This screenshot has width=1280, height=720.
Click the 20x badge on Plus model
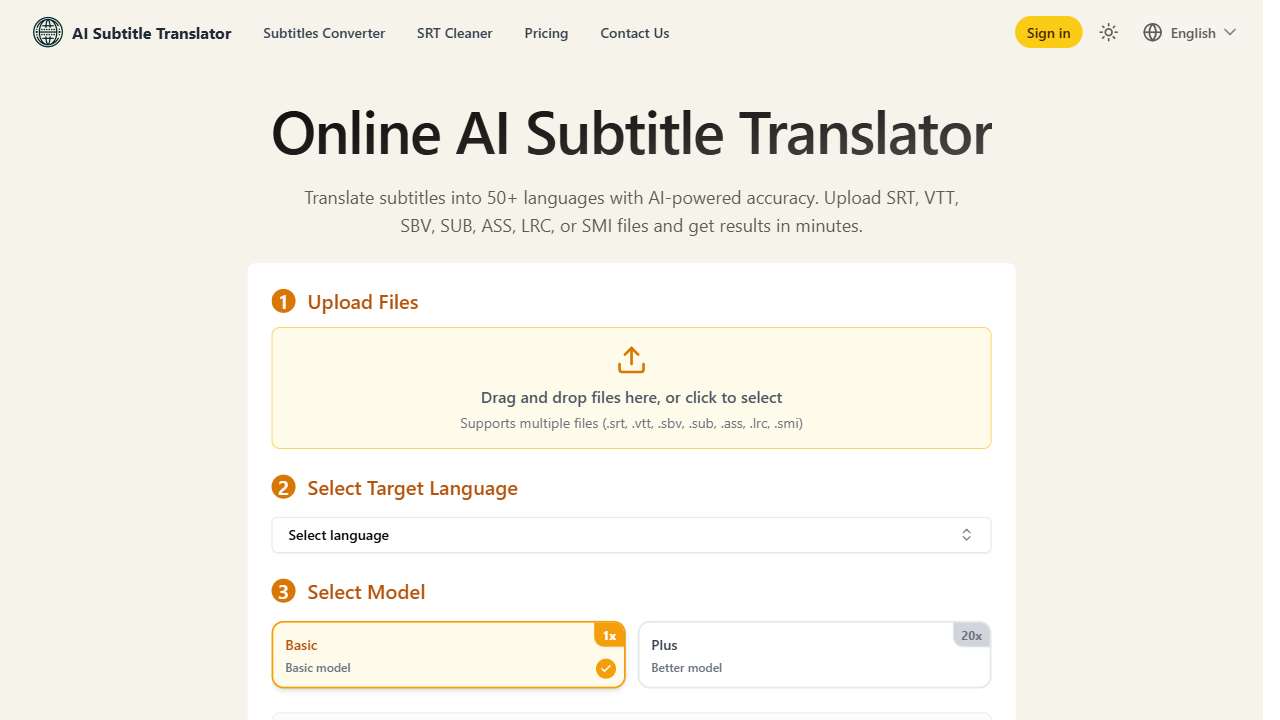(971, 634)
